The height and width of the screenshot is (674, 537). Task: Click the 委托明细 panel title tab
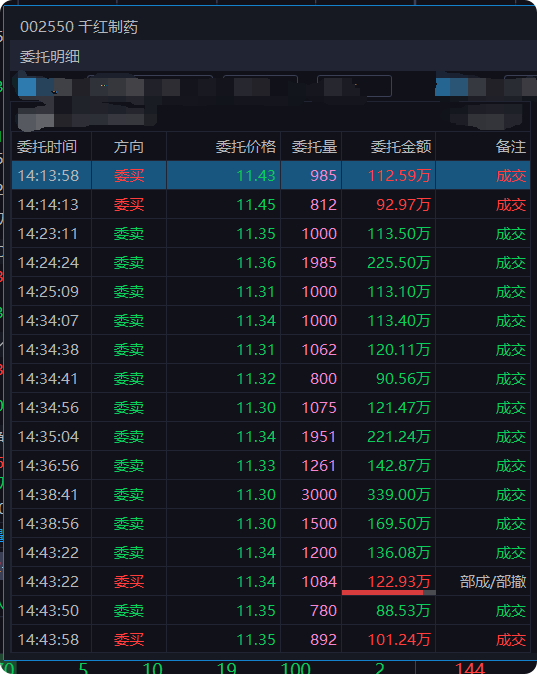(x=50, y=57)
